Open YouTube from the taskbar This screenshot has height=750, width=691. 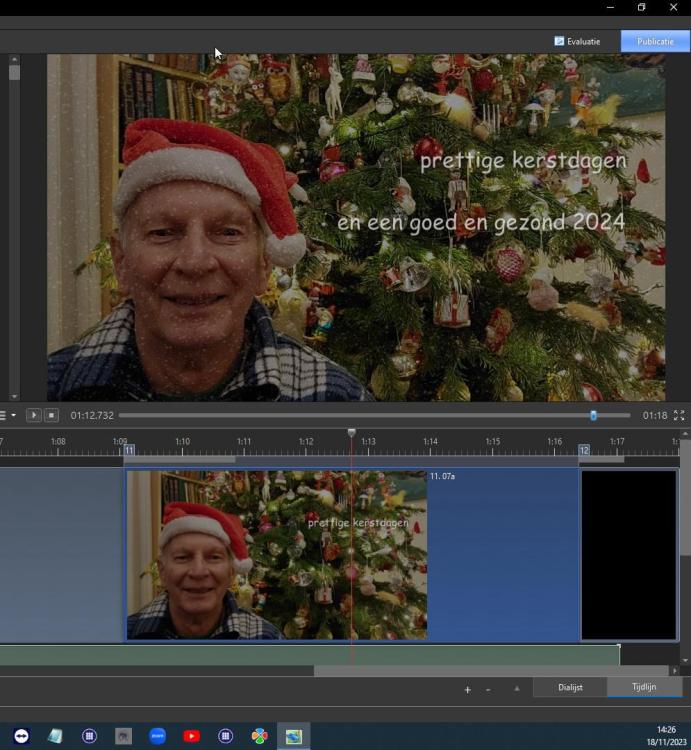(x=191, y=736)
